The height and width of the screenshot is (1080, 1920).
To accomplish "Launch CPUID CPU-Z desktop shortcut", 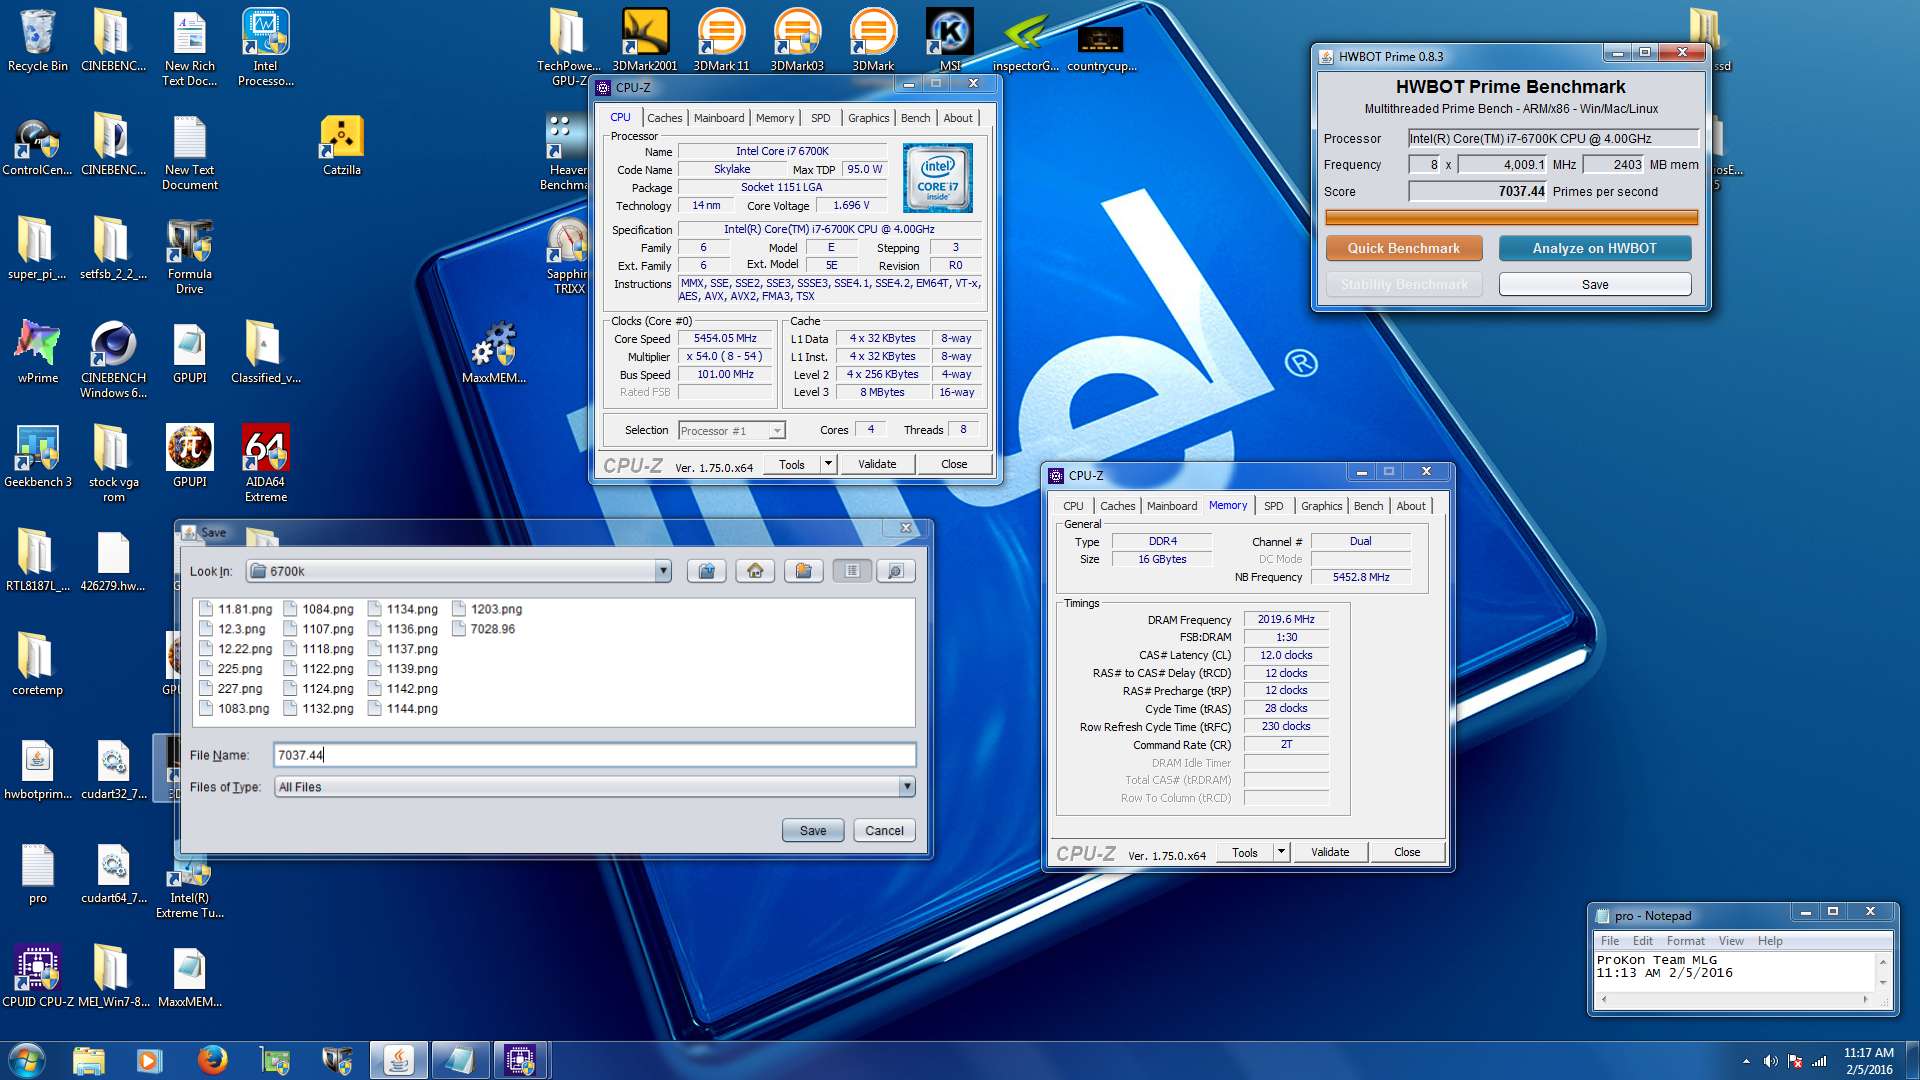I will coord(38,976).
